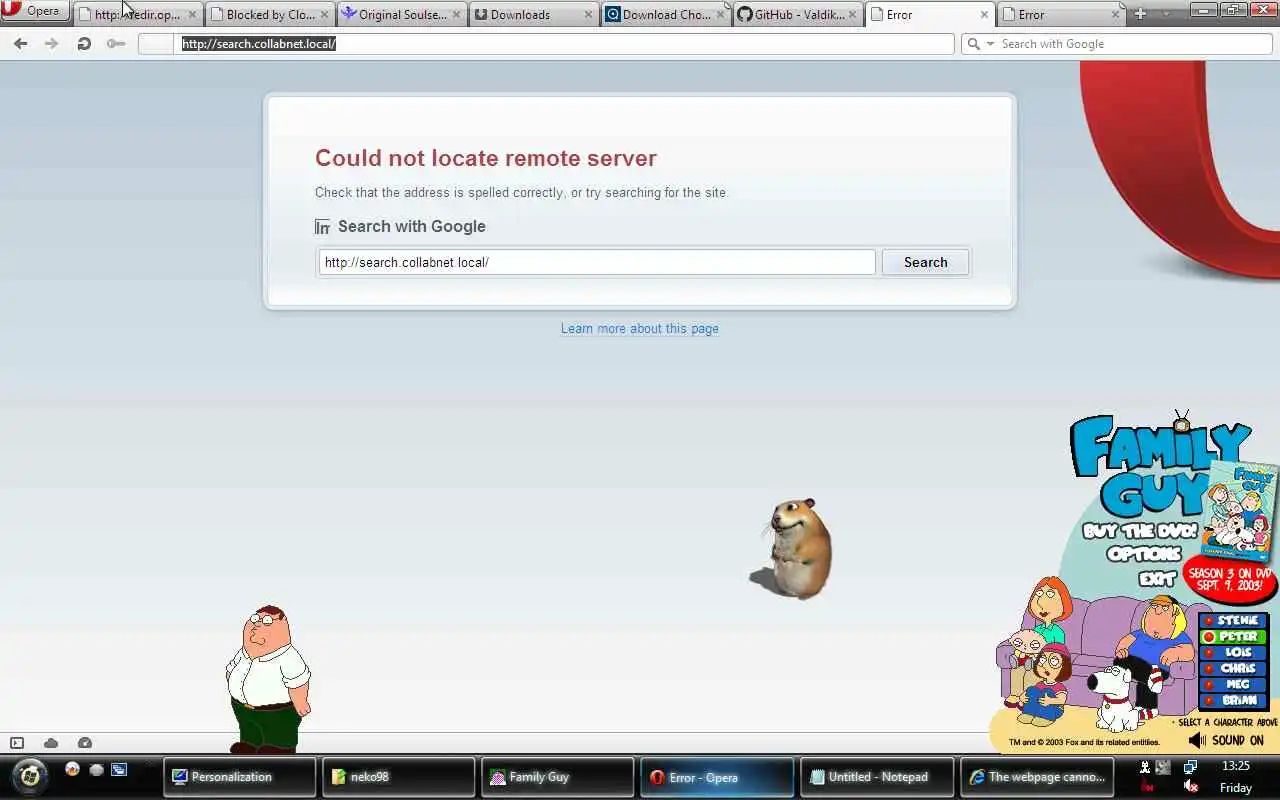Click the muted volume icon in system tray

click(1190, 787)
